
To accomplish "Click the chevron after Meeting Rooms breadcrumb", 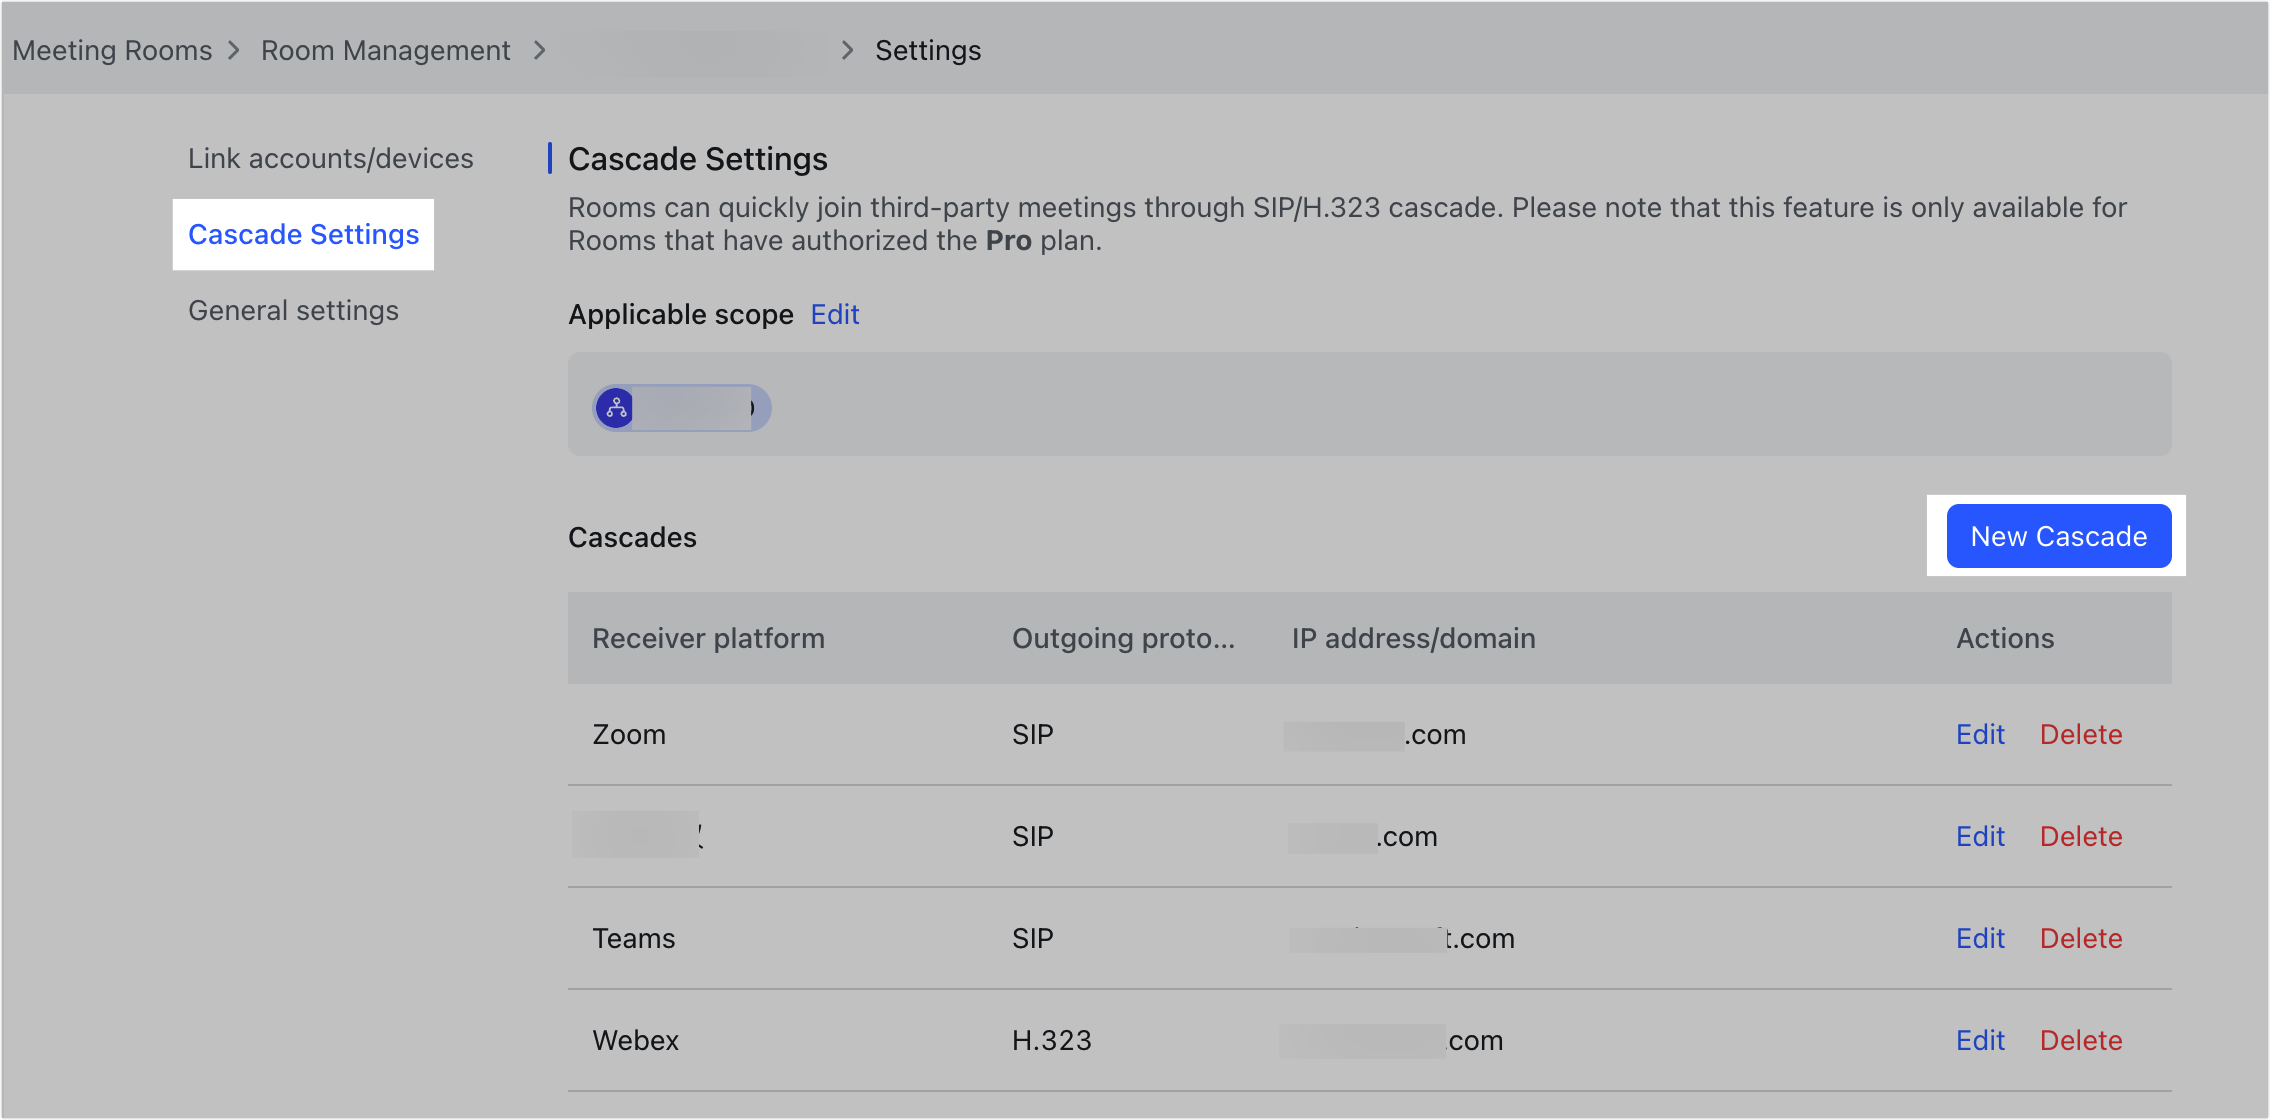I will [x=234, y=50].
